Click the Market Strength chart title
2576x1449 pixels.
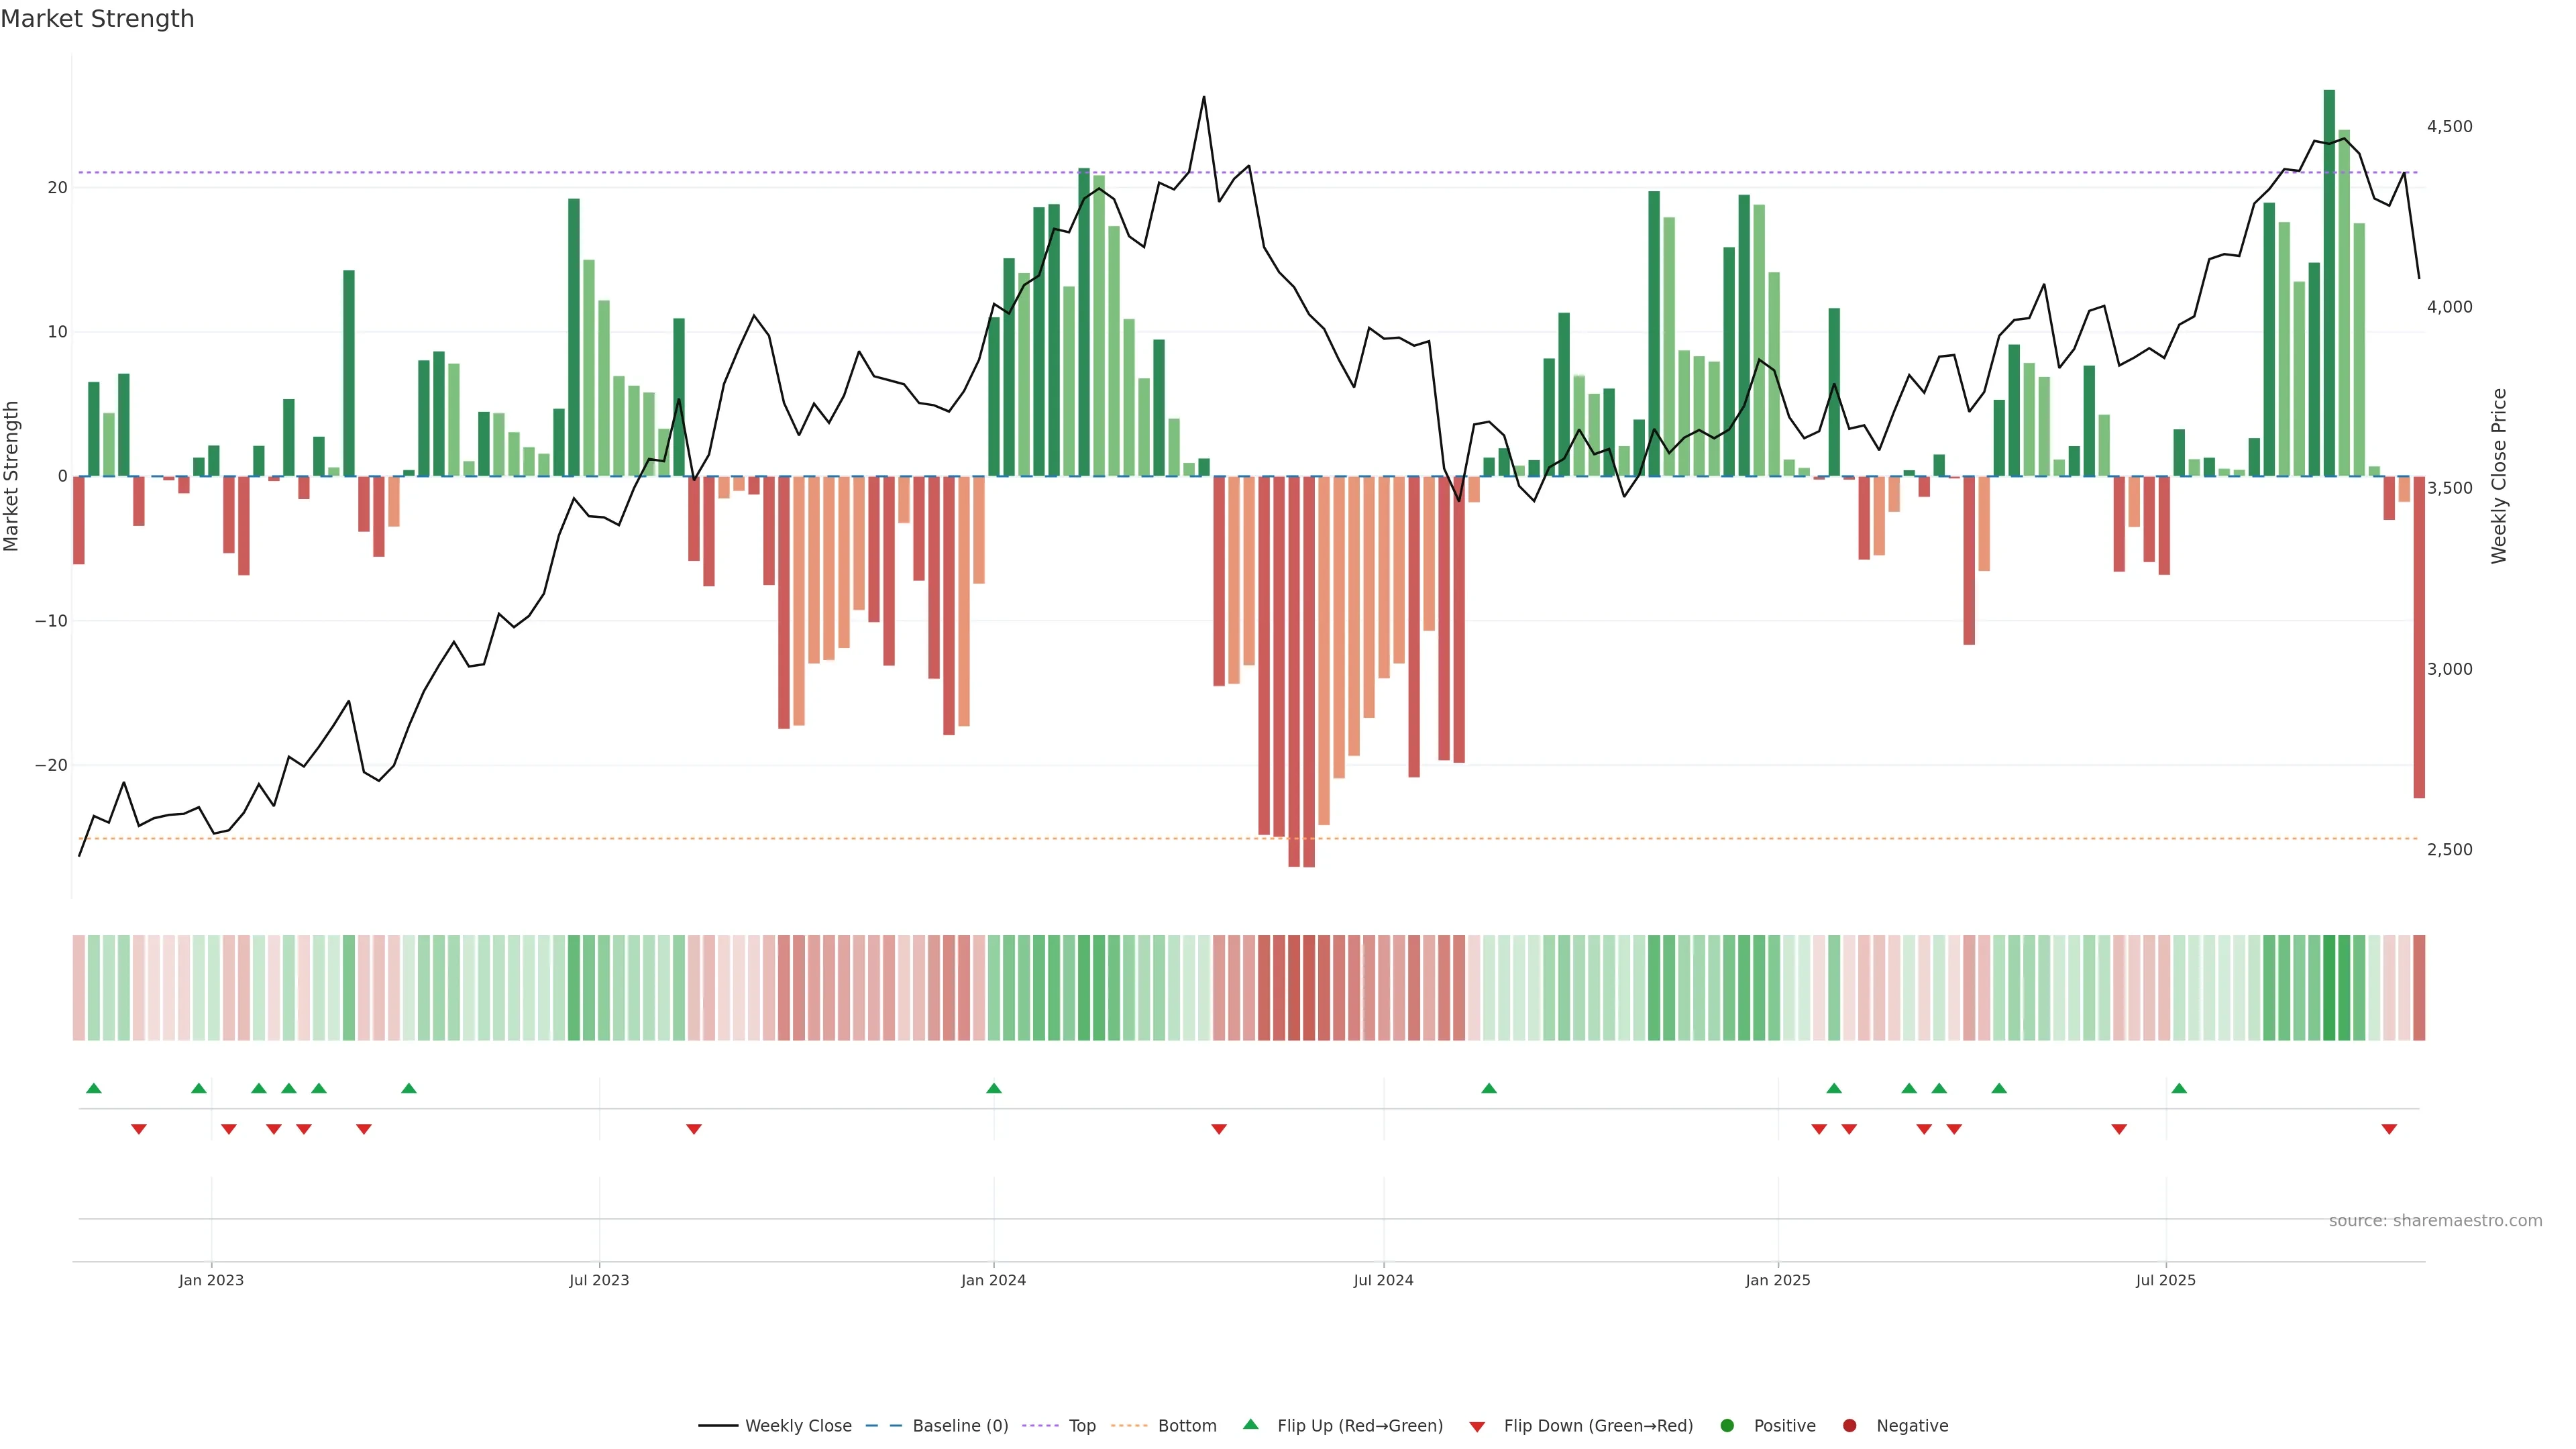click(97, 19)
